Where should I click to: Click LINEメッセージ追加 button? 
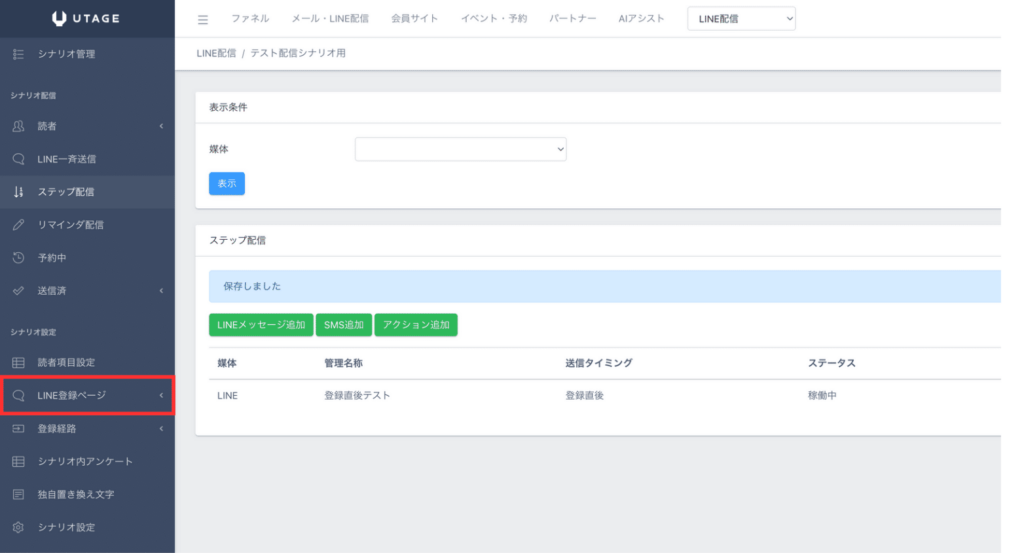[x=261, y=324]
